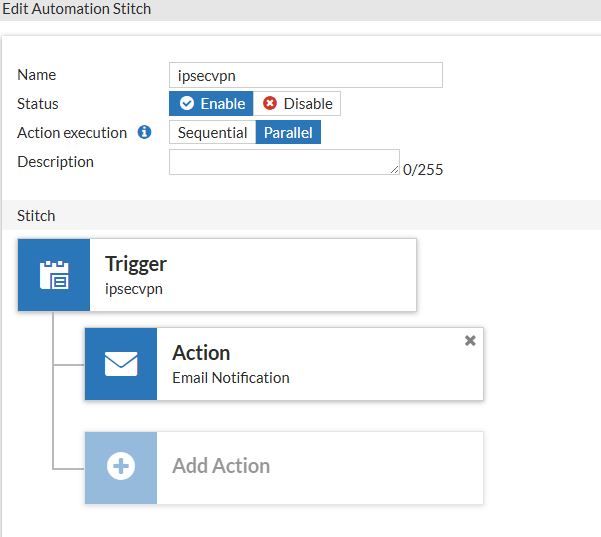Click into the Name input field
Viewport: 601px width, 537px height.
[x=305, y=75]
